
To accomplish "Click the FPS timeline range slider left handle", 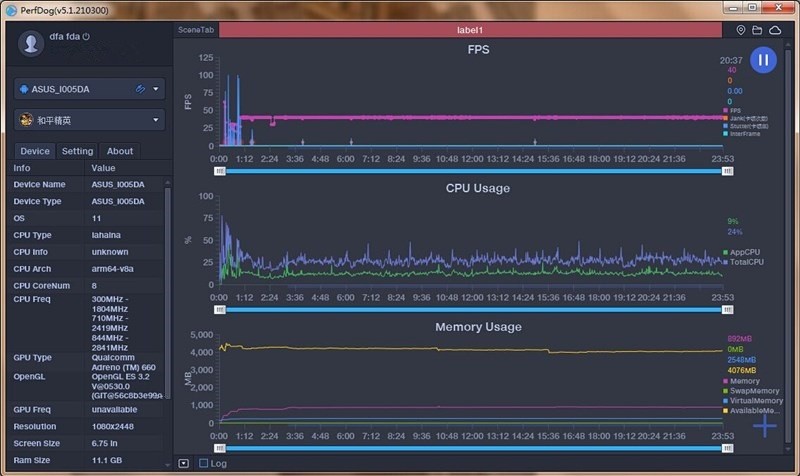I will (220, 171).
